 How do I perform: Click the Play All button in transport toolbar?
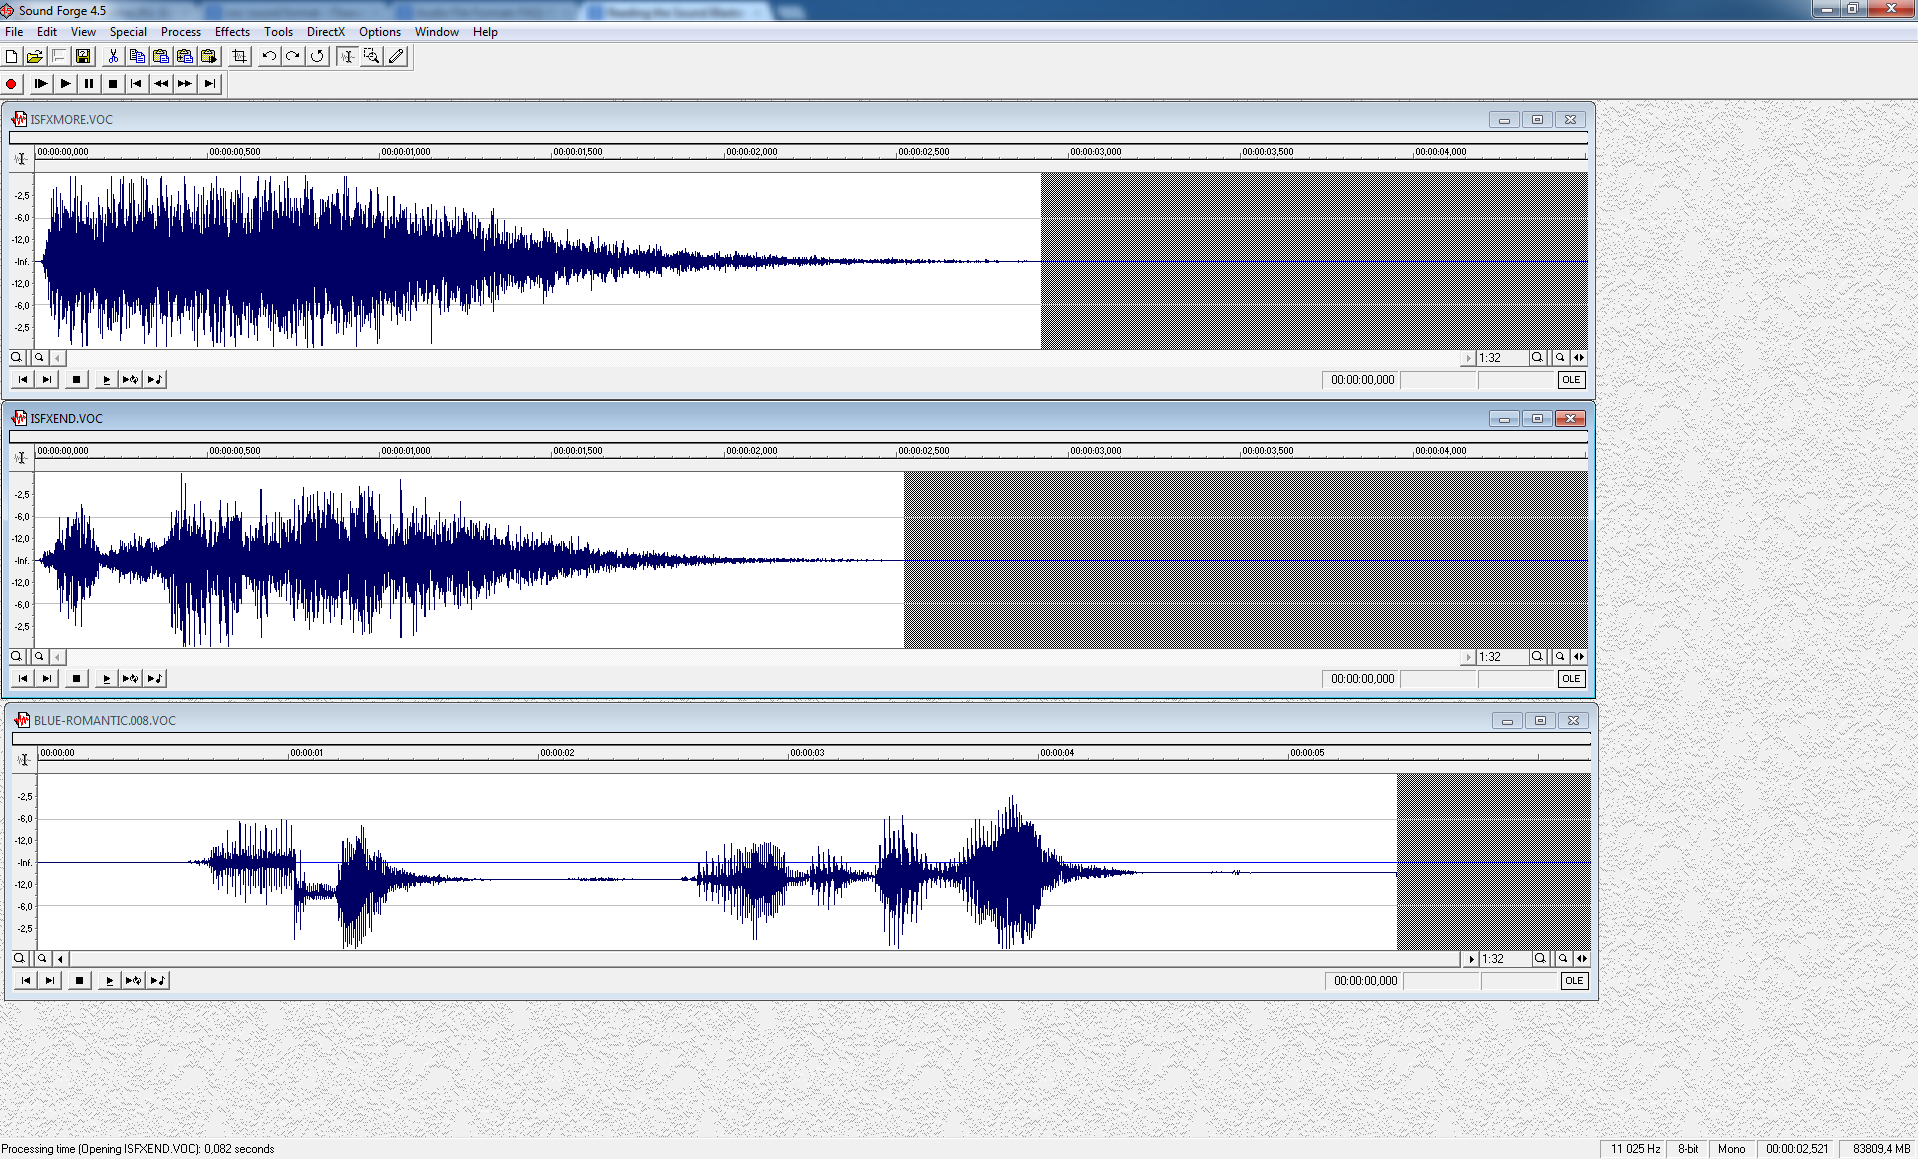click(40, 84)
